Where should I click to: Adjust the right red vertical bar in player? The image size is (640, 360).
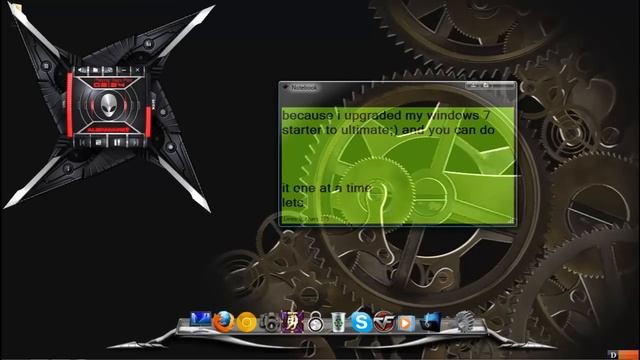[148, 121]
